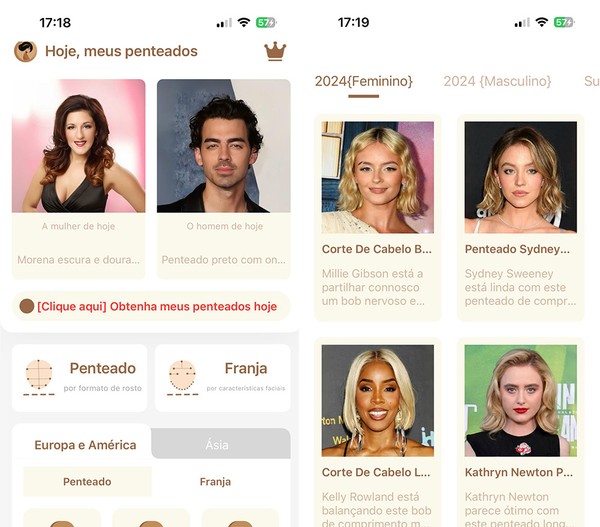This screenshot has width=600, height=527.
Task: Switch to 2024{Feminino} tab
Action: pos(364,81)
